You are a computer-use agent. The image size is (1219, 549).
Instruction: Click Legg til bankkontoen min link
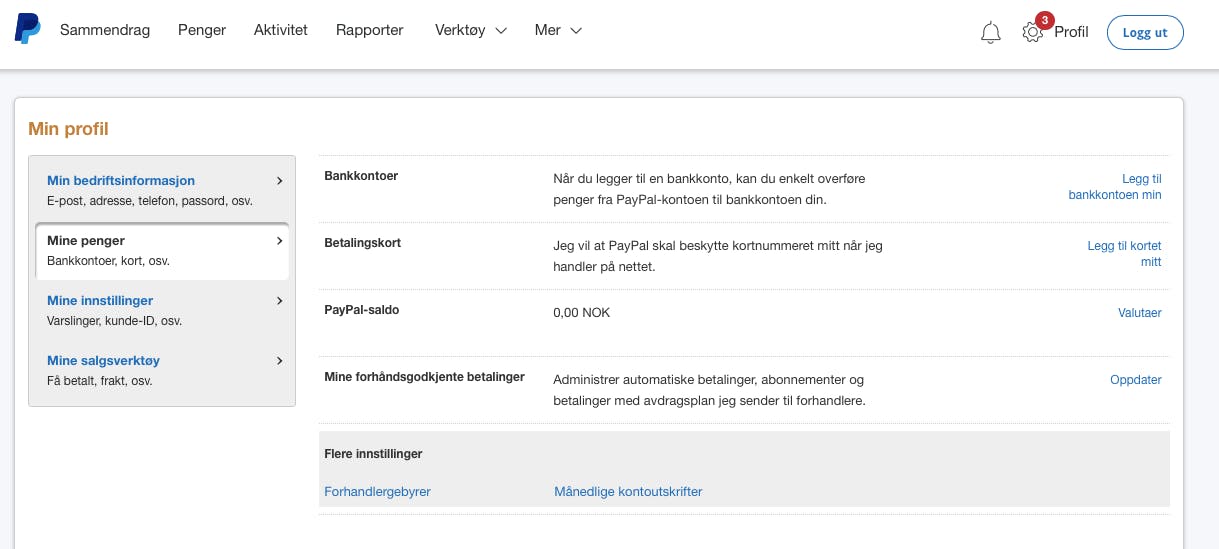click(1115, 187)
